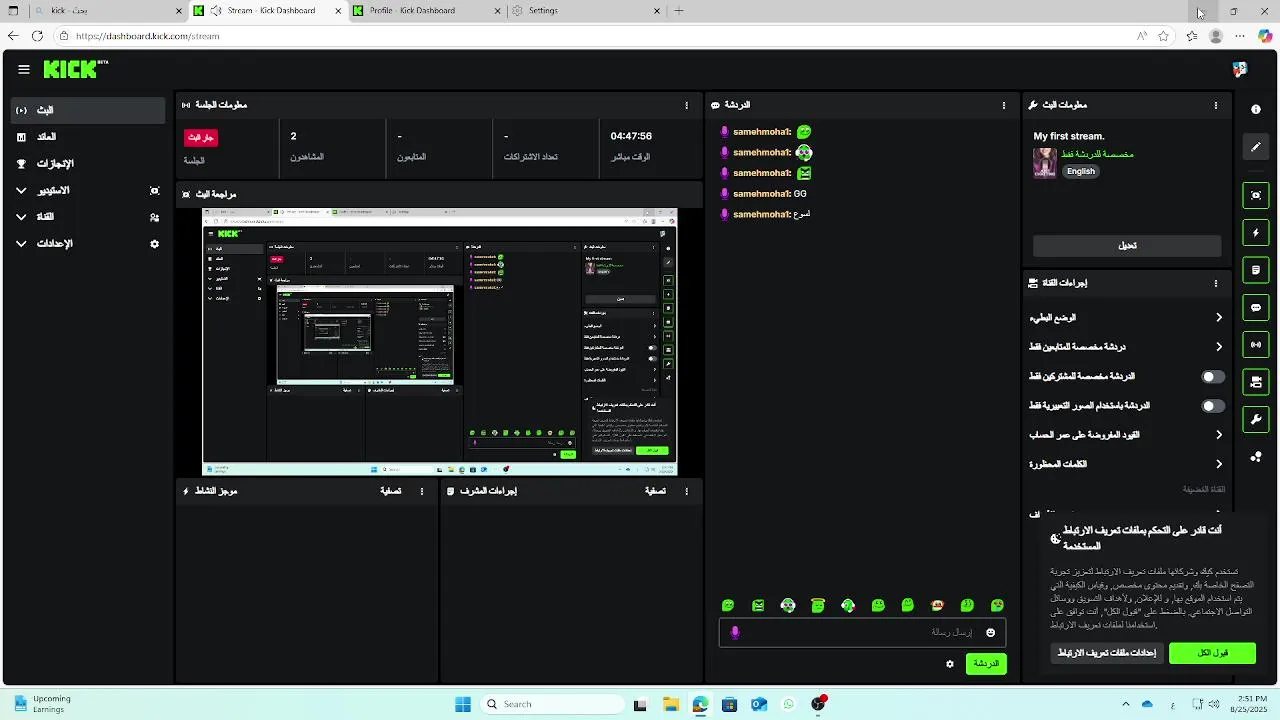
Task: Accept all cookies with green button
Action: (1212, 653)
